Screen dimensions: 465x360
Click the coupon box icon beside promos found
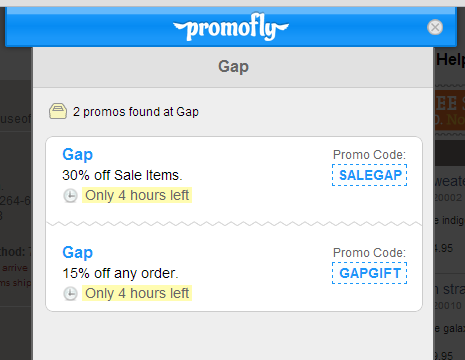[58, 111]
